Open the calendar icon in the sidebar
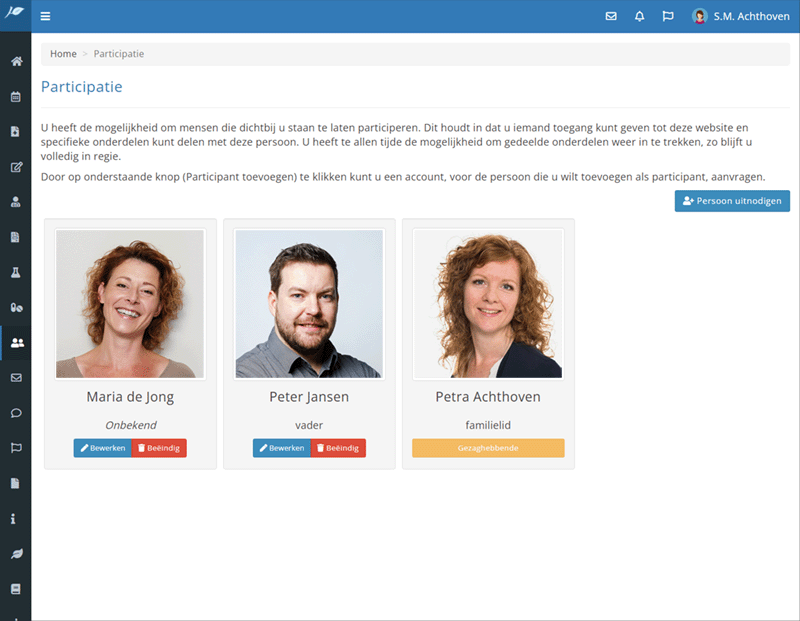 tap(16, 97)
